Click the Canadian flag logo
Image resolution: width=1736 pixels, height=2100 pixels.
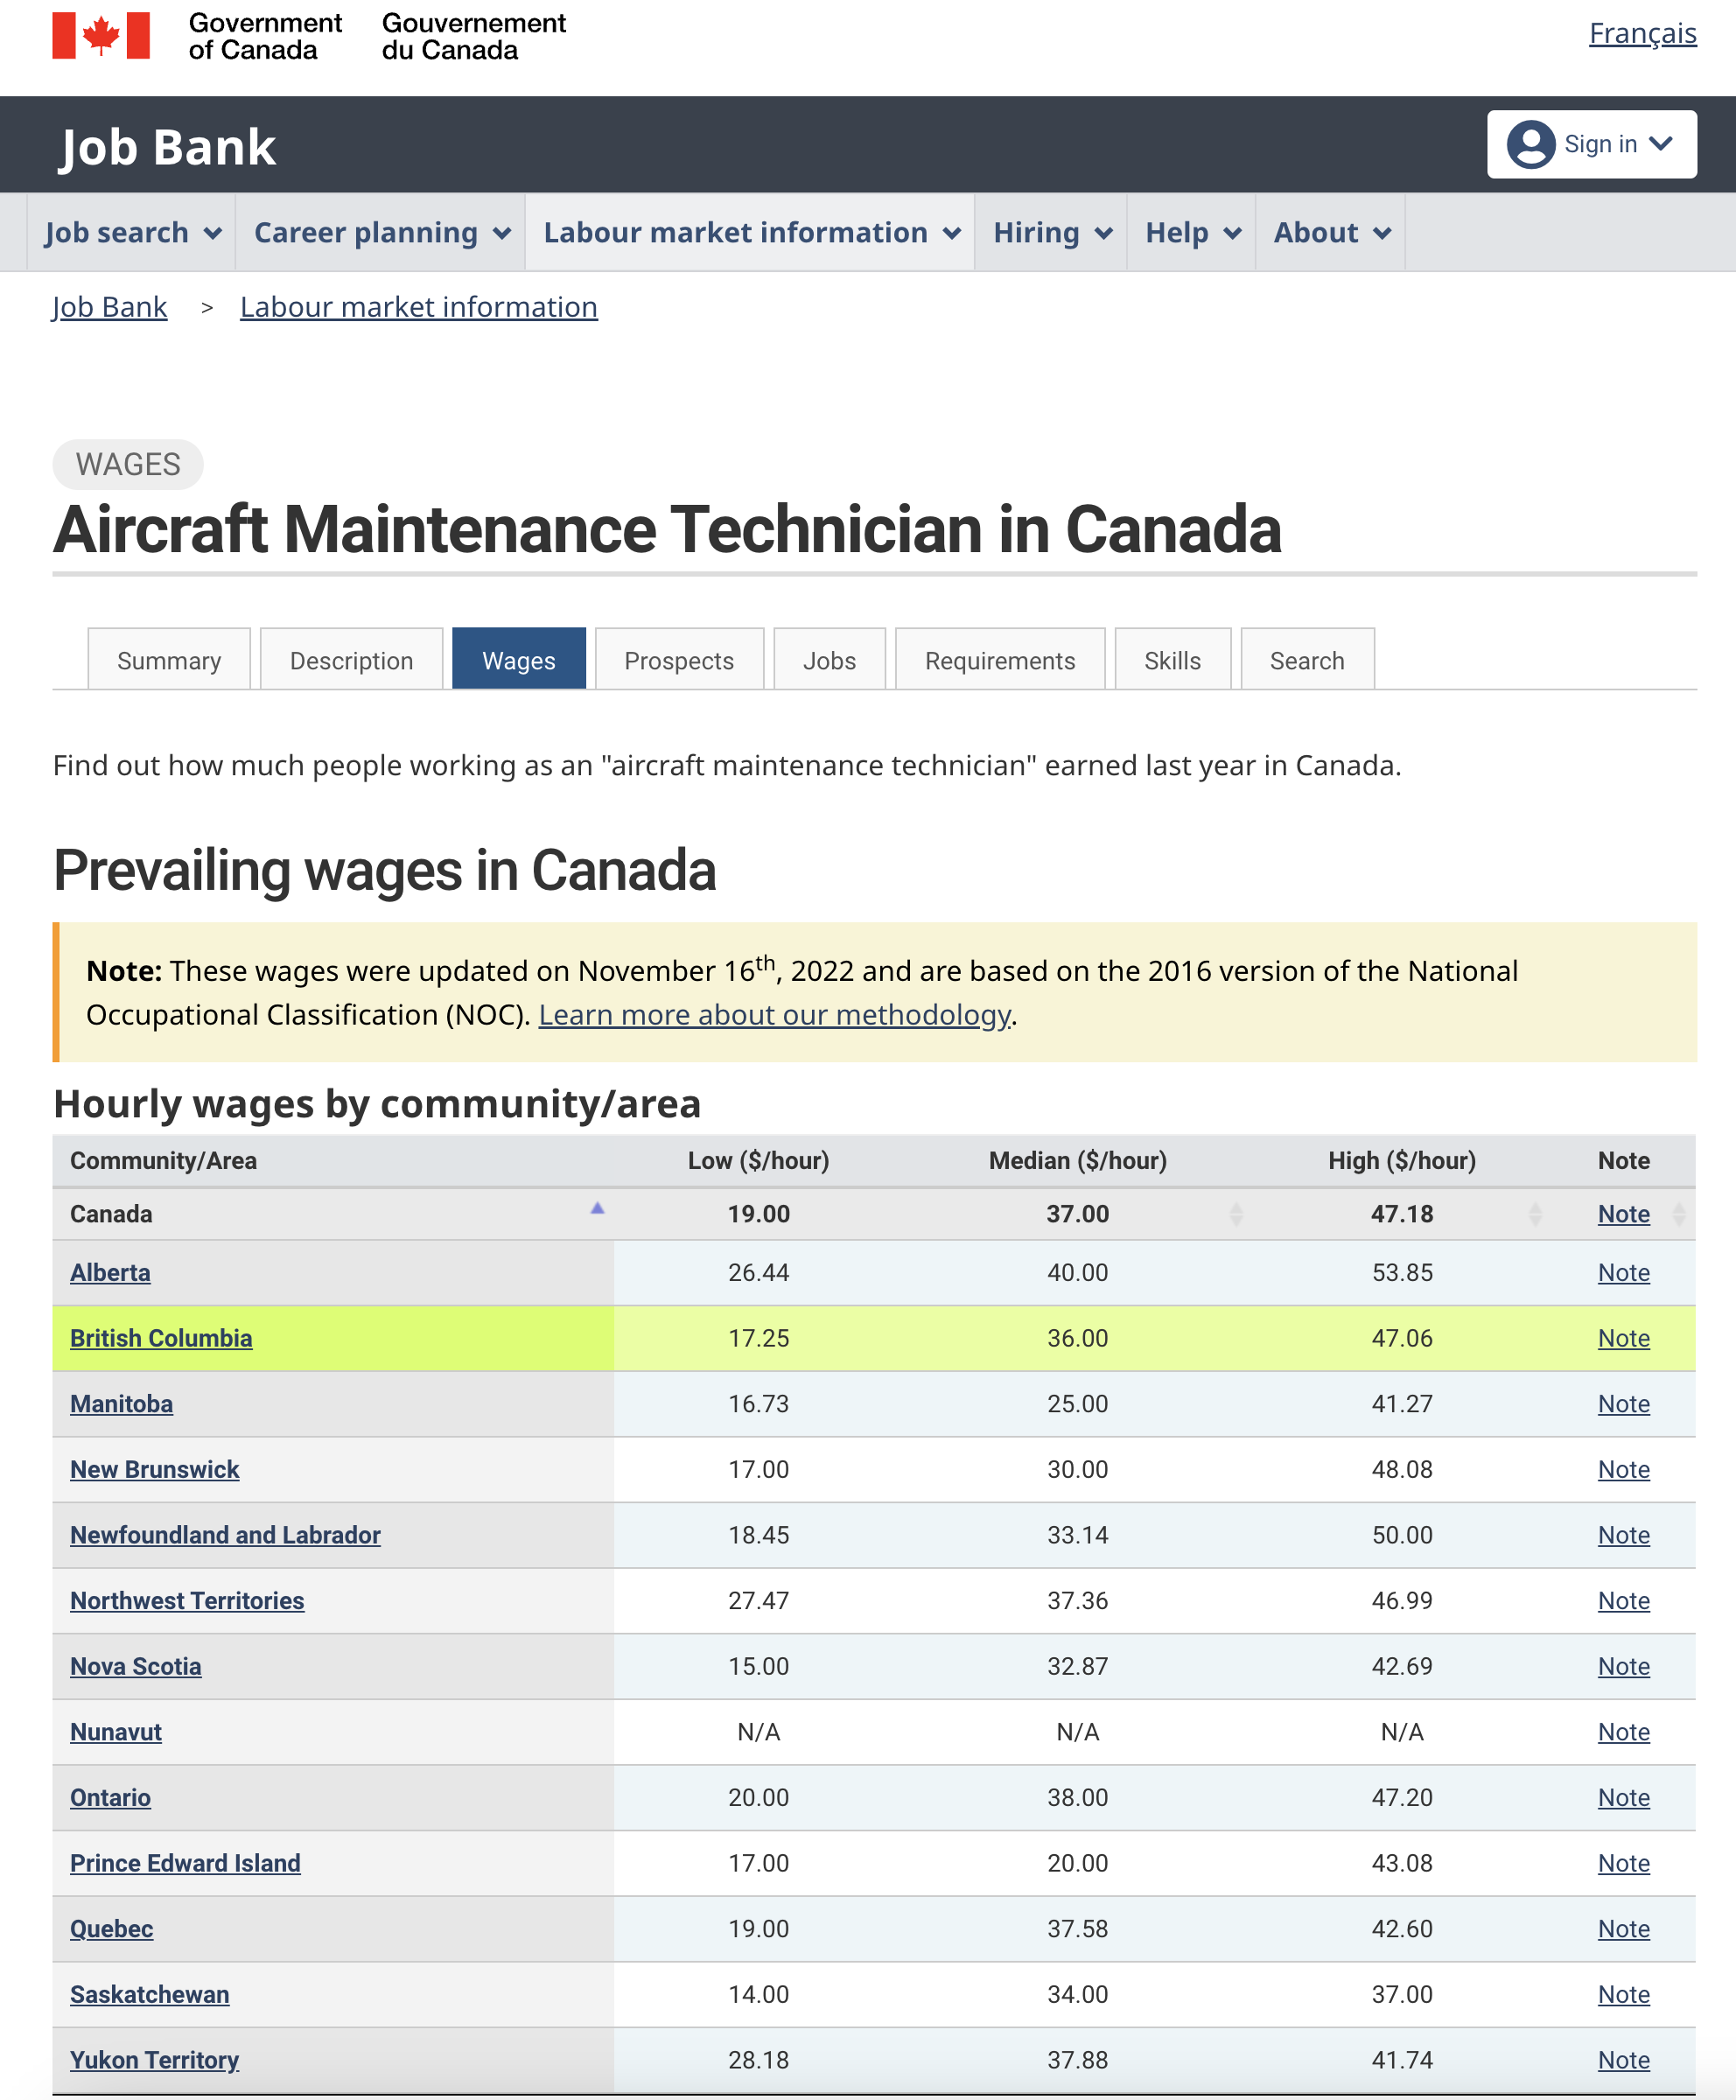point(101,36)
